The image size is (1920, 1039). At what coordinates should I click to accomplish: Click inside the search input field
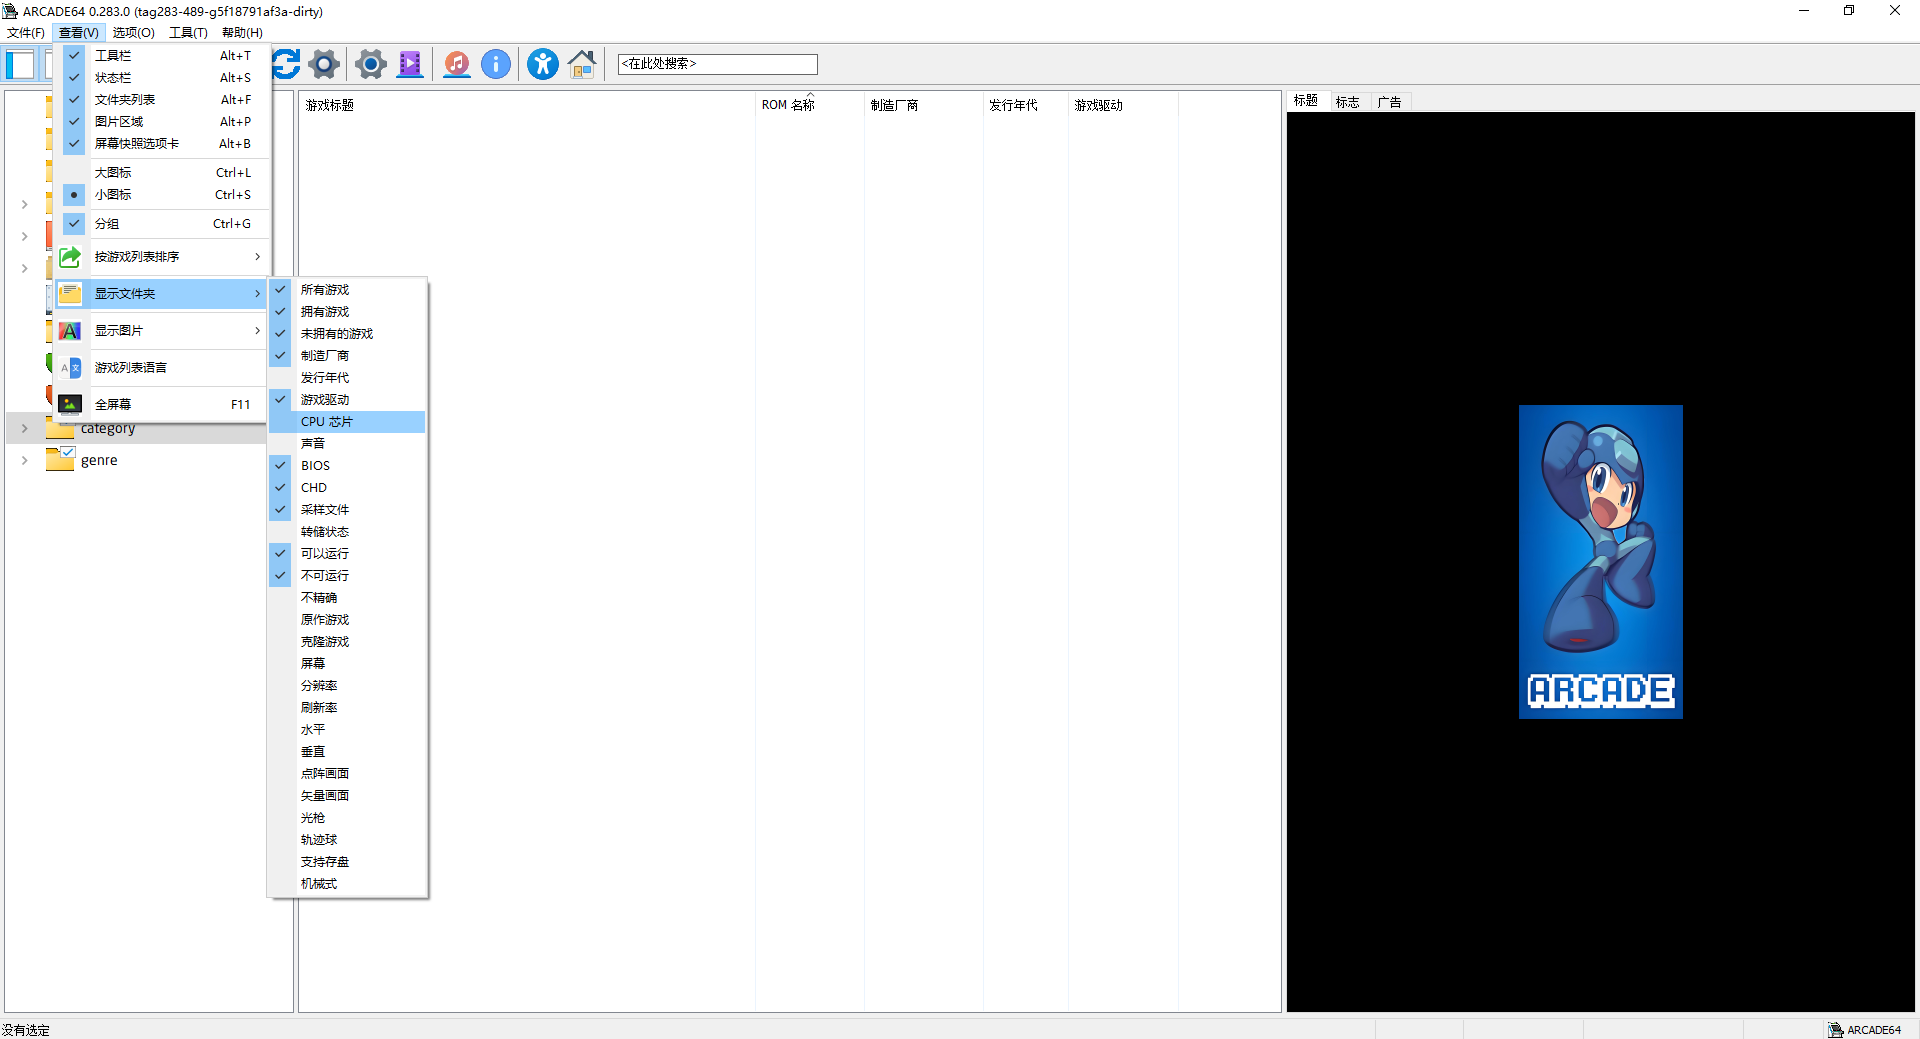coord(717,63)
